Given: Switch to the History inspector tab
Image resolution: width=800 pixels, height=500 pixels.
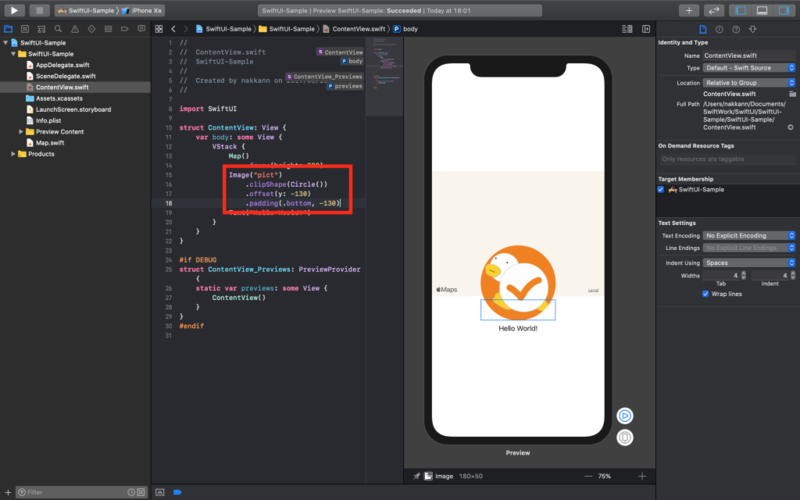Looking at the screenshot, I should click(719, 30).
